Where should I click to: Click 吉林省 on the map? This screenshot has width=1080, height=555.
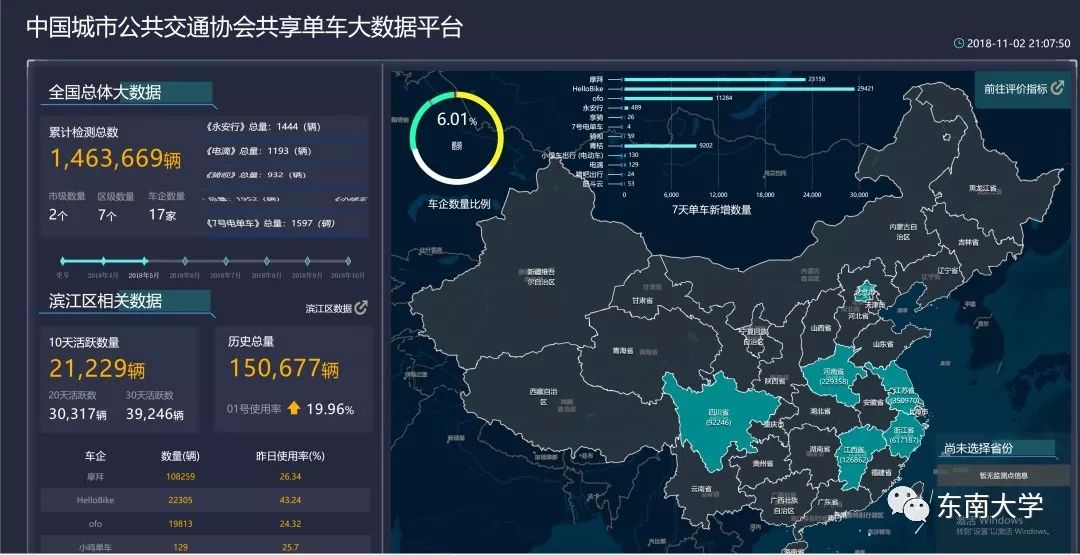pos(967,242)
